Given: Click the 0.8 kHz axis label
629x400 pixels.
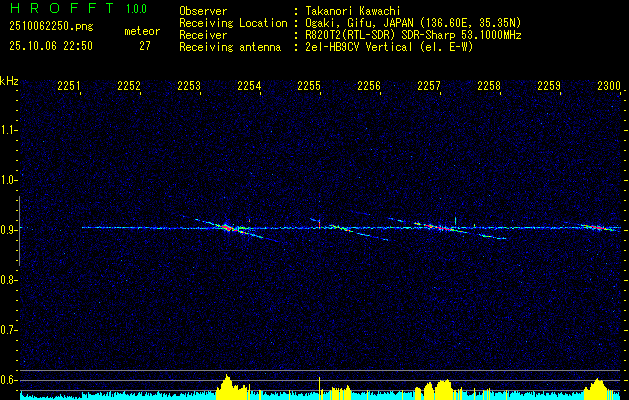Looking at the screenshot, I should pos(8,280).
